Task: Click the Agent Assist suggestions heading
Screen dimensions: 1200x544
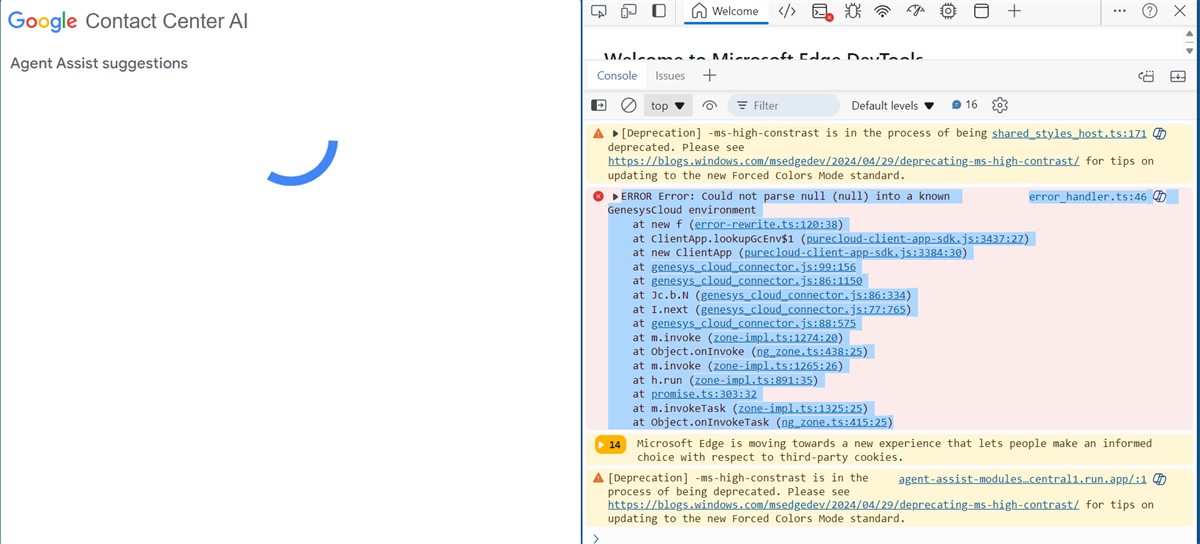Action: click(x=99, y=63)
